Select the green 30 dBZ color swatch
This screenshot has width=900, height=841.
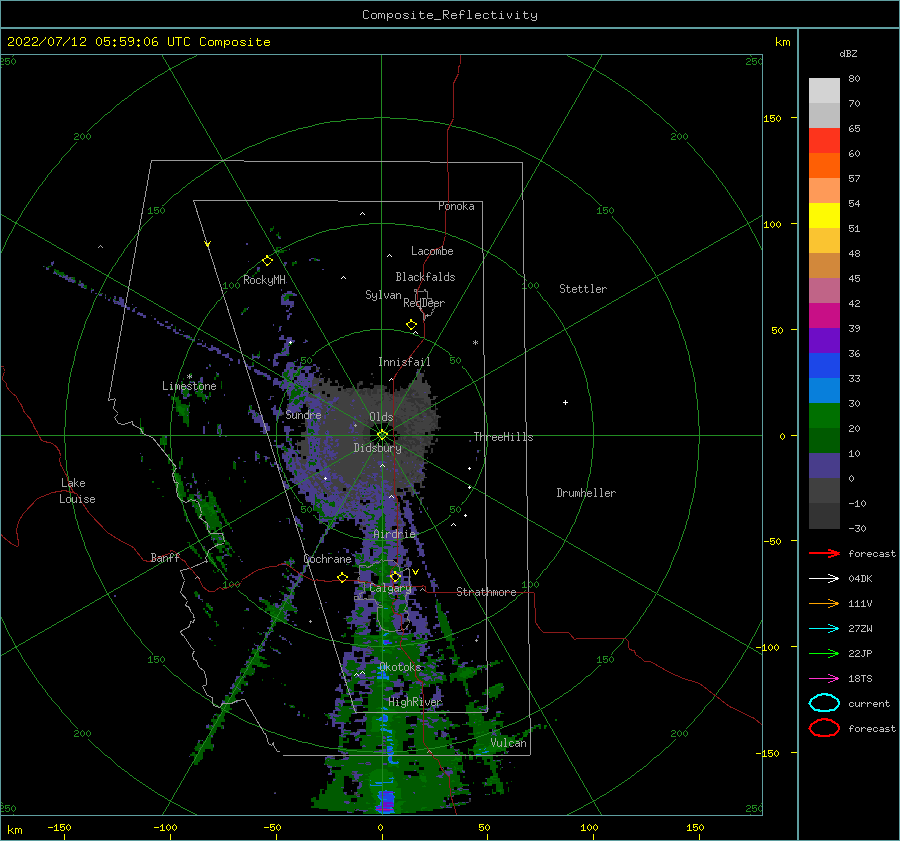(x=824, y=415)
